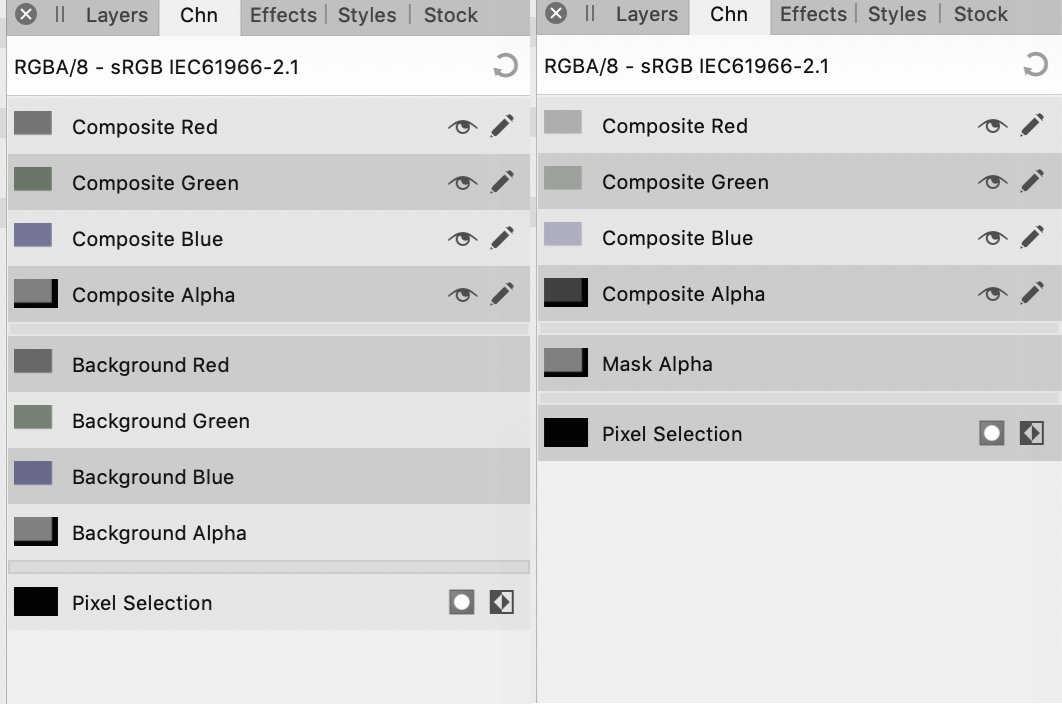Open Stock tab in left panel
1062x704 pixels.
tap(450, 15)
